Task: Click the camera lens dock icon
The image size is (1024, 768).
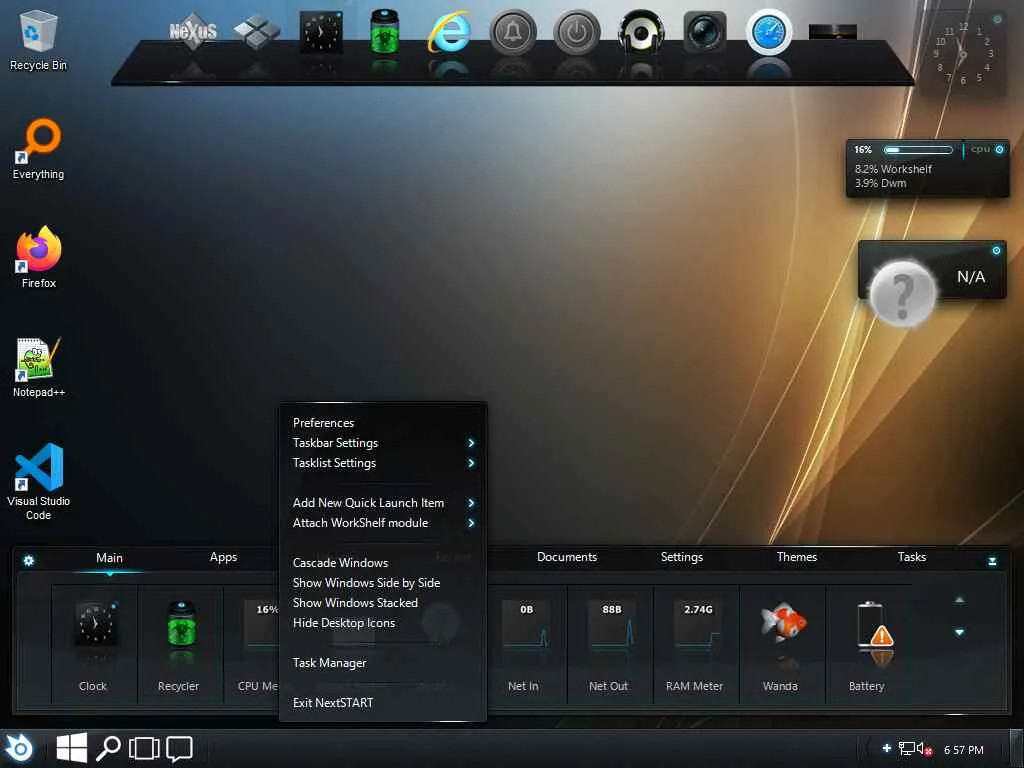Action: coord(705,31)
